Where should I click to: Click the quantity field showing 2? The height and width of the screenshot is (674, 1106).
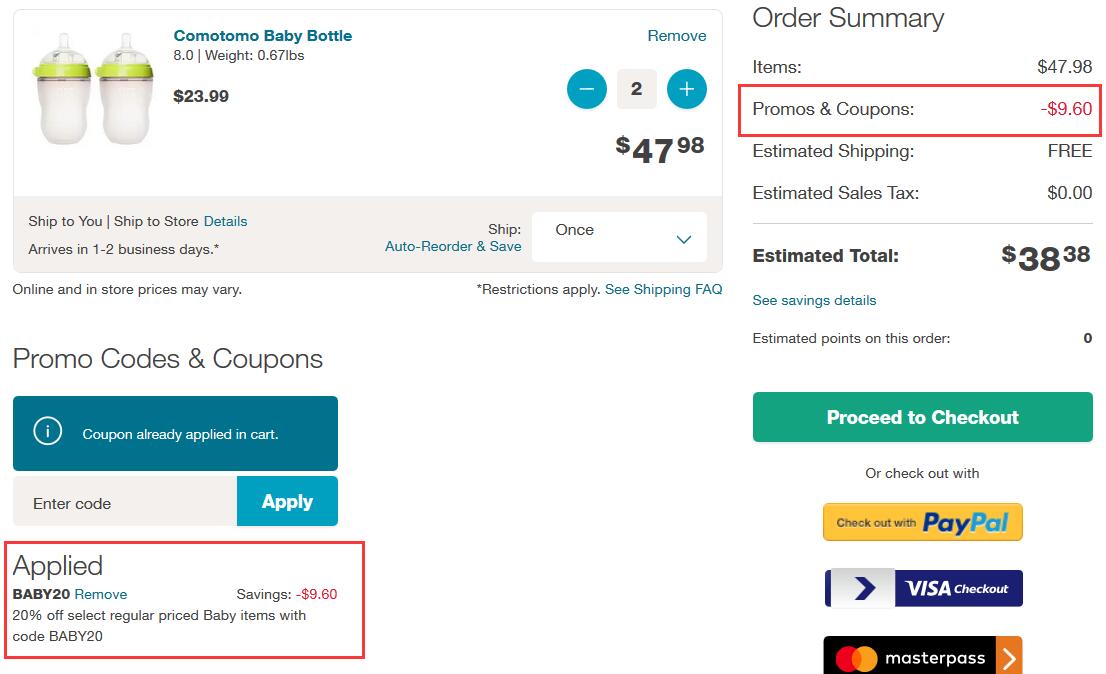tap(636, 89)
